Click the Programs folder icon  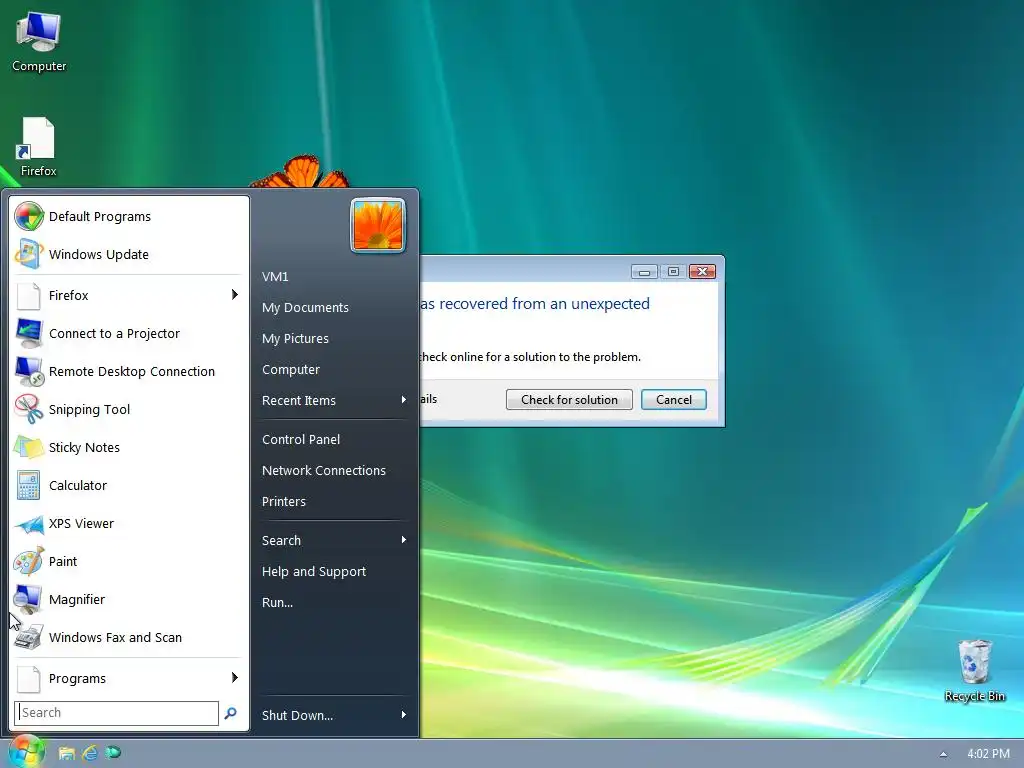tap(29, 679)
